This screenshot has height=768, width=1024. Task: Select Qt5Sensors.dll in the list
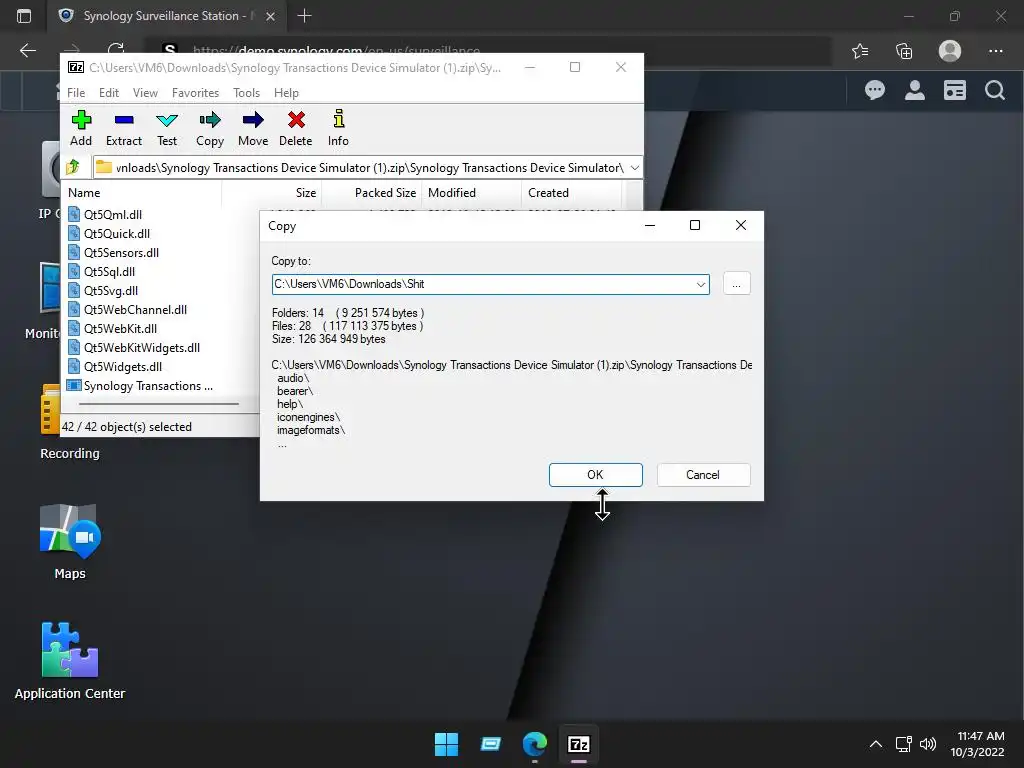pyautogui.click(x=121, y=253)
